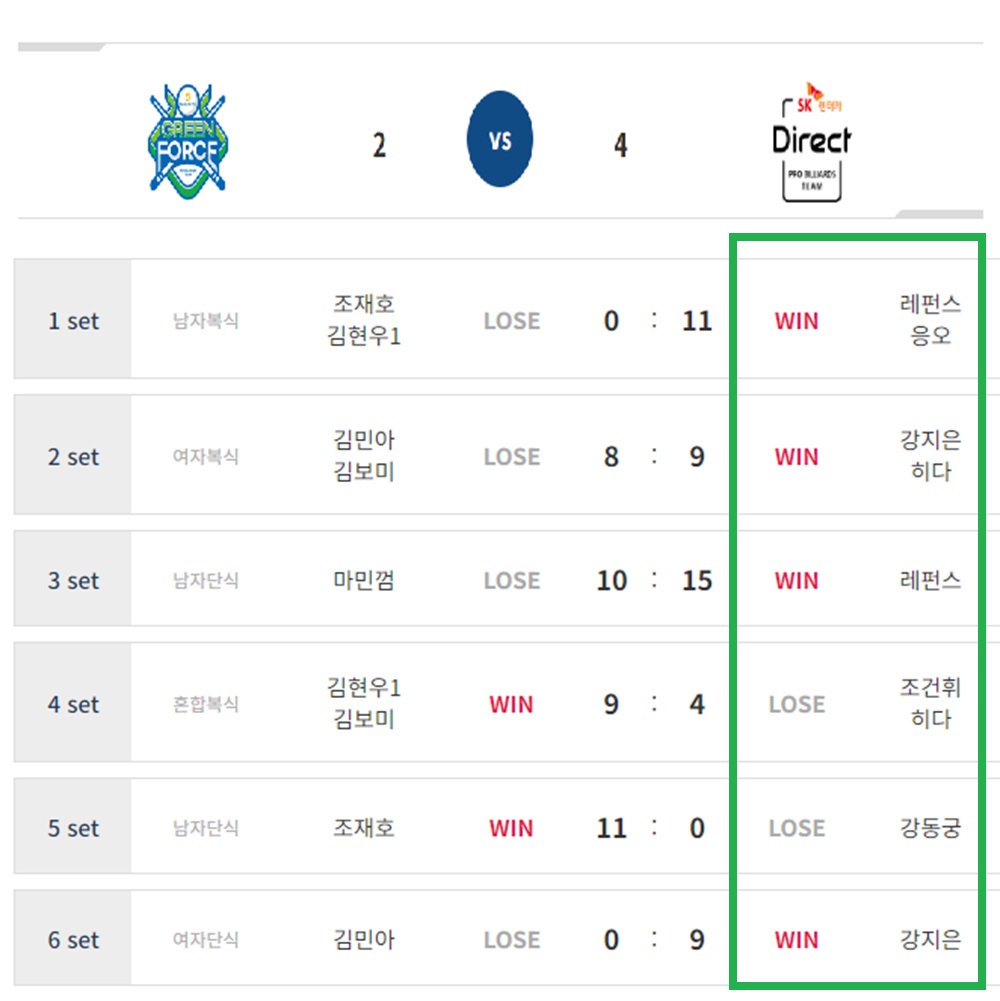
Task: Click the gray LOSE label in set 5
Action: (x=795, y=828)
